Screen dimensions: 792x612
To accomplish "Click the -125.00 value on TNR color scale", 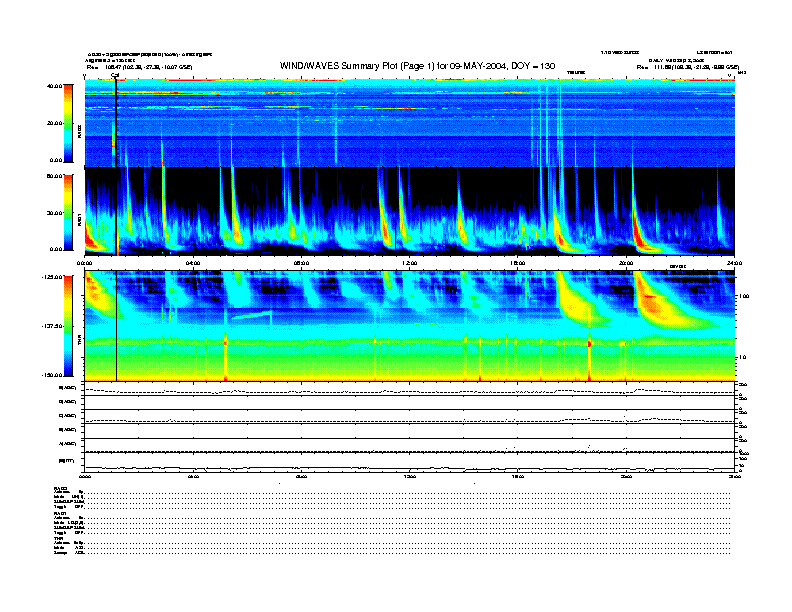I will pos(53,276).
